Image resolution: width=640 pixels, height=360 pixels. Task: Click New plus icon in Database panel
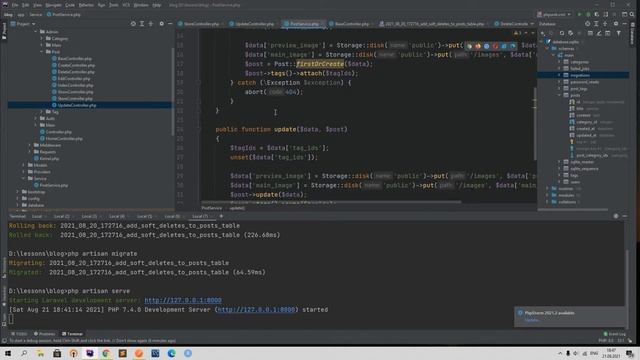click(542, 33)
